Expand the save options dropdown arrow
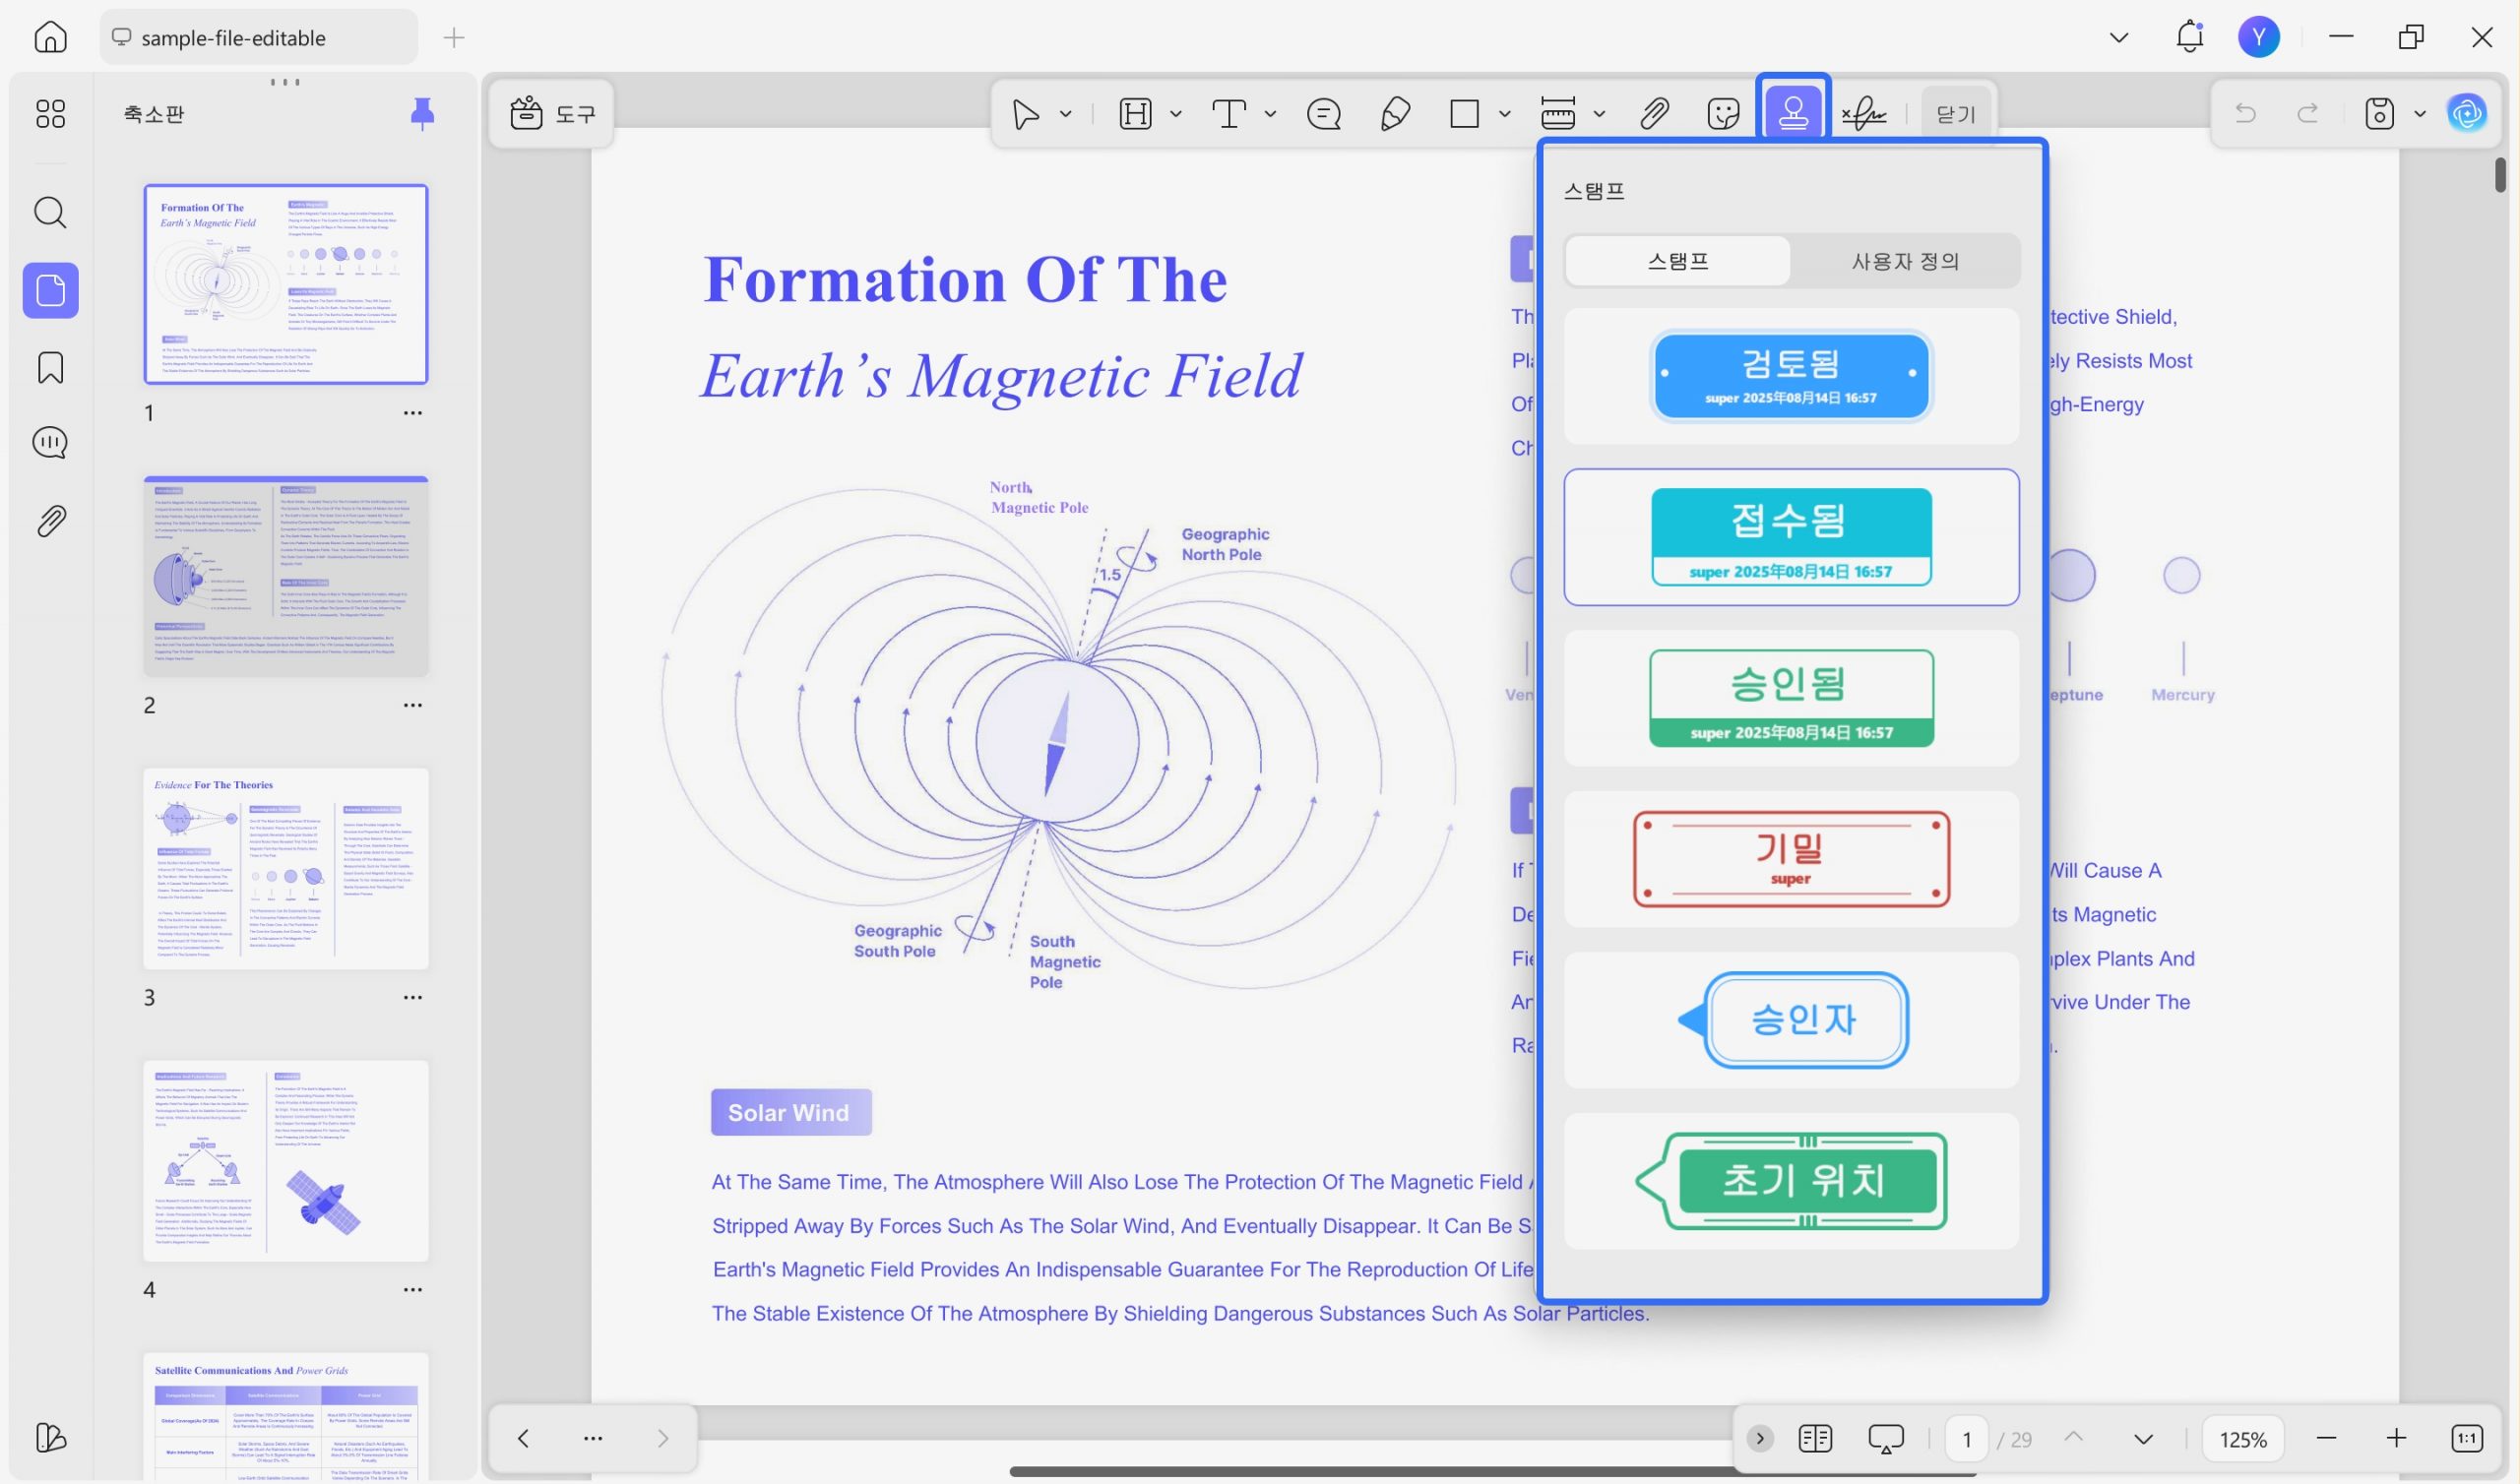Viewport: 2520px width, 1484px height. [x=2420, y=114]
